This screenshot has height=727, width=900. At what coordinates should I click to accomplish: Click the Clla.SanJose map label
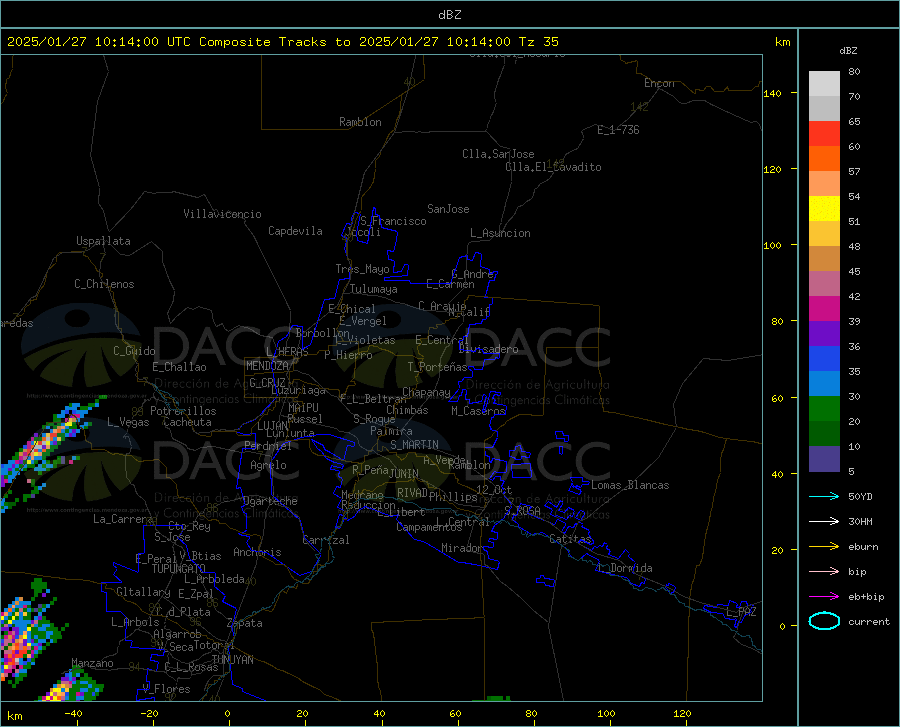tap(498, 154)
